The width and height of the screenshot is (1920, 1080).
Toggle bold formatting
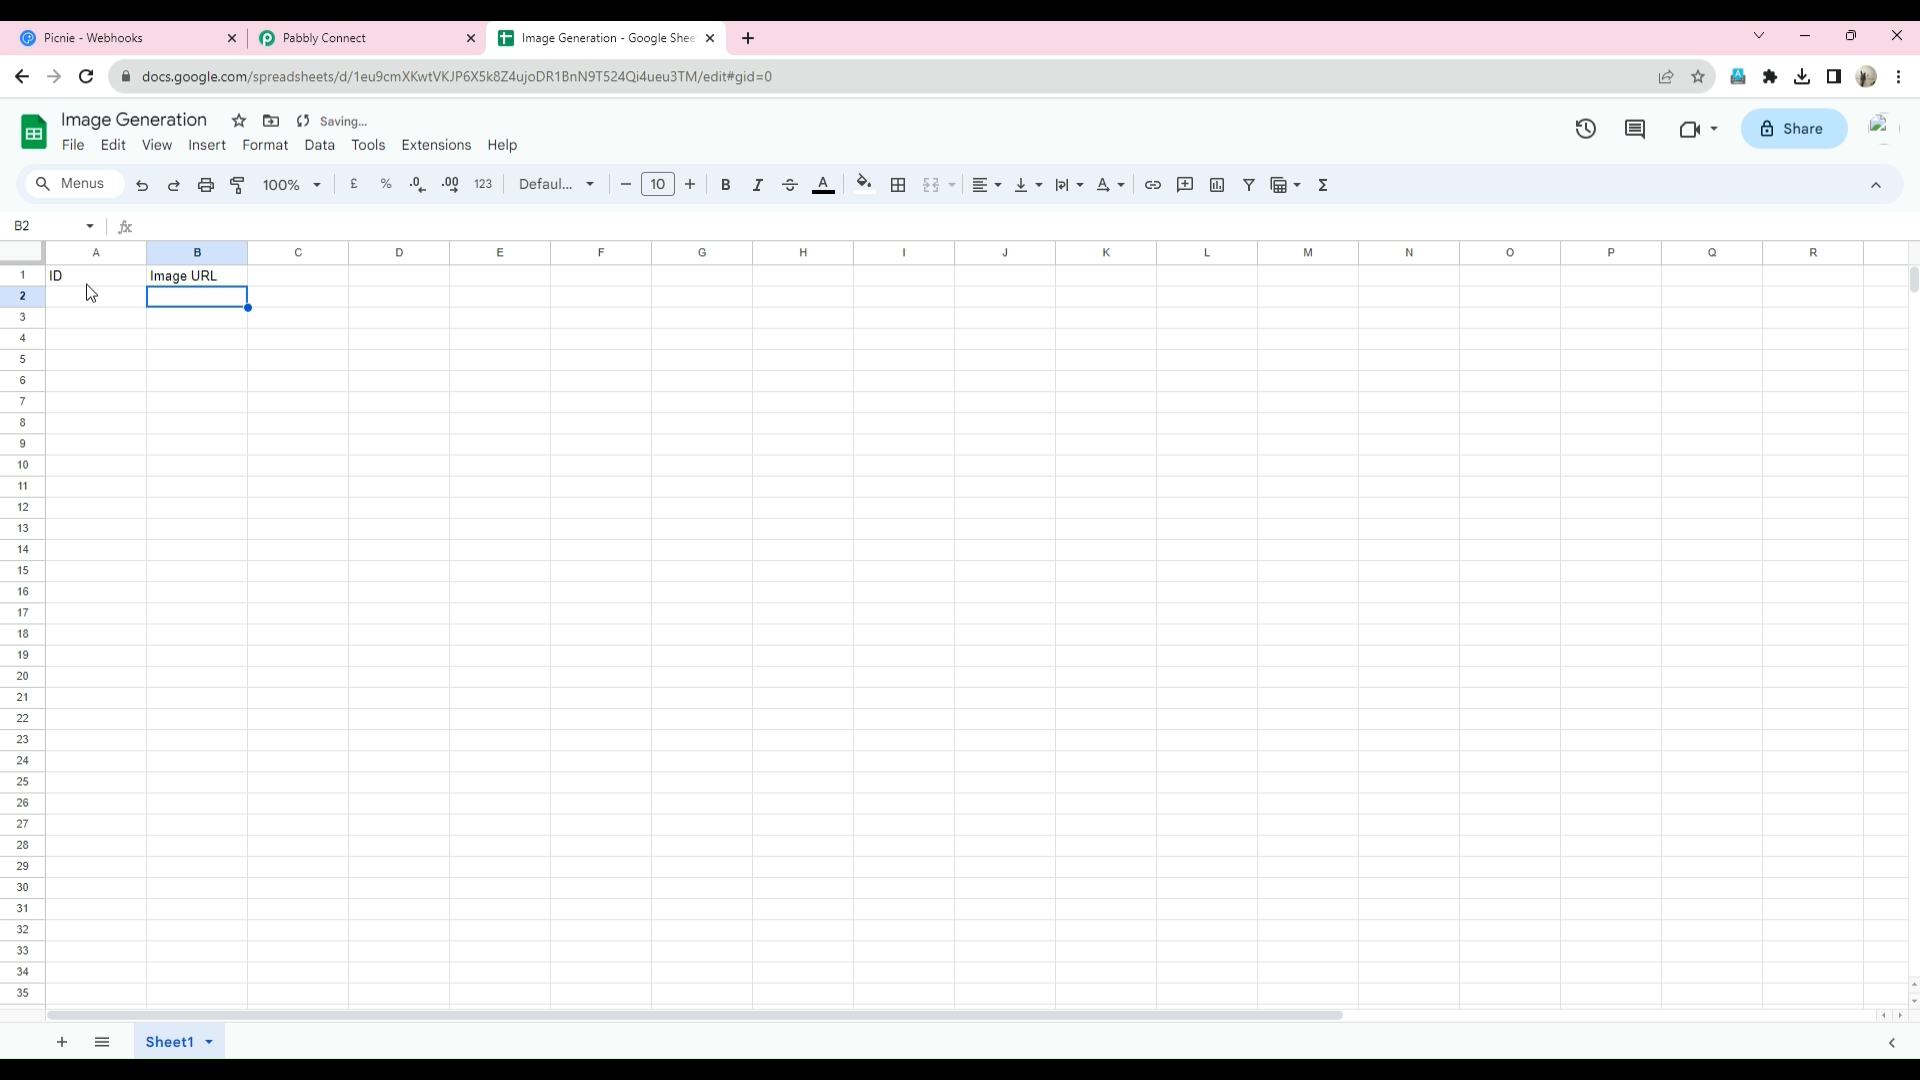point(726,185)
